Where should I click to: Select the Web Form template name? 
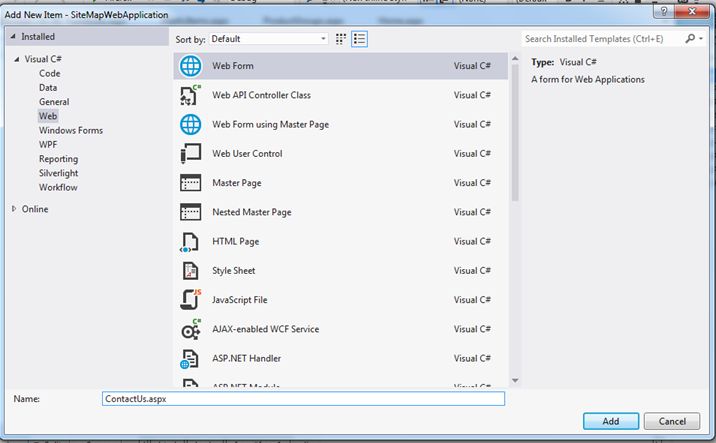coord(233,66)
